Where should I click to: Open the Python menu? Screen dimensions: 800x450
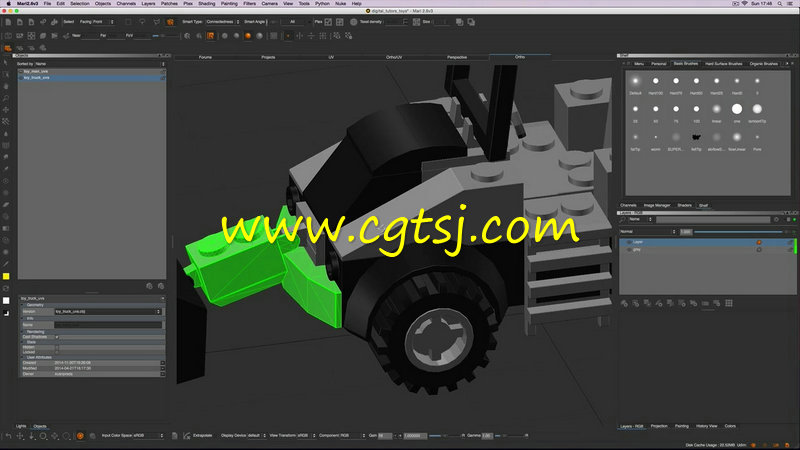coord(322,4)
